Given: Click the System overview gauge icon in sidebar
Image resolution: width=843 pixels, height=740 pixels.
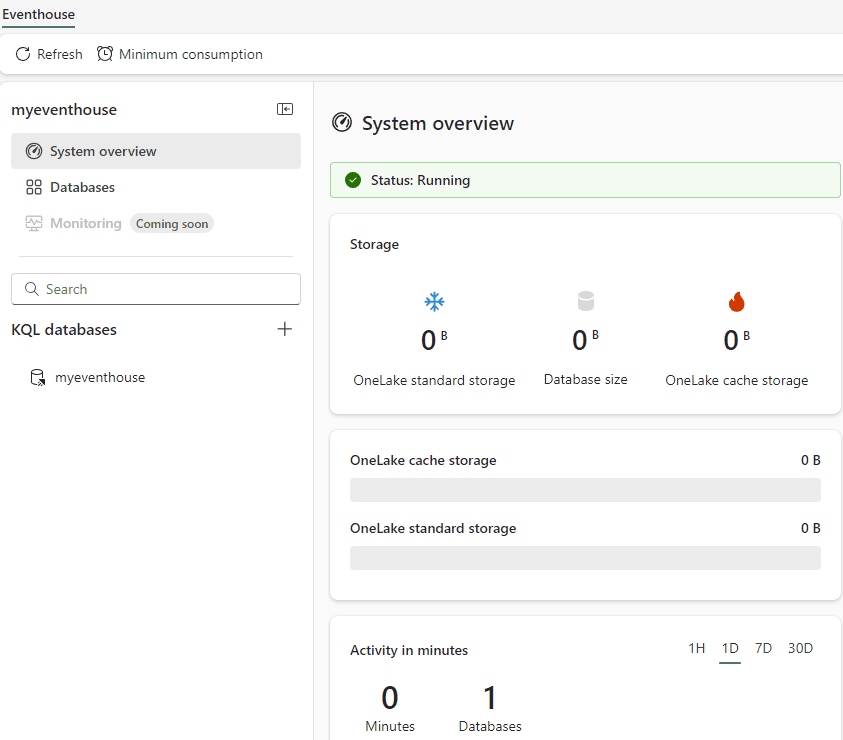Looking at the screenshot, I should (x=34, y=151).
